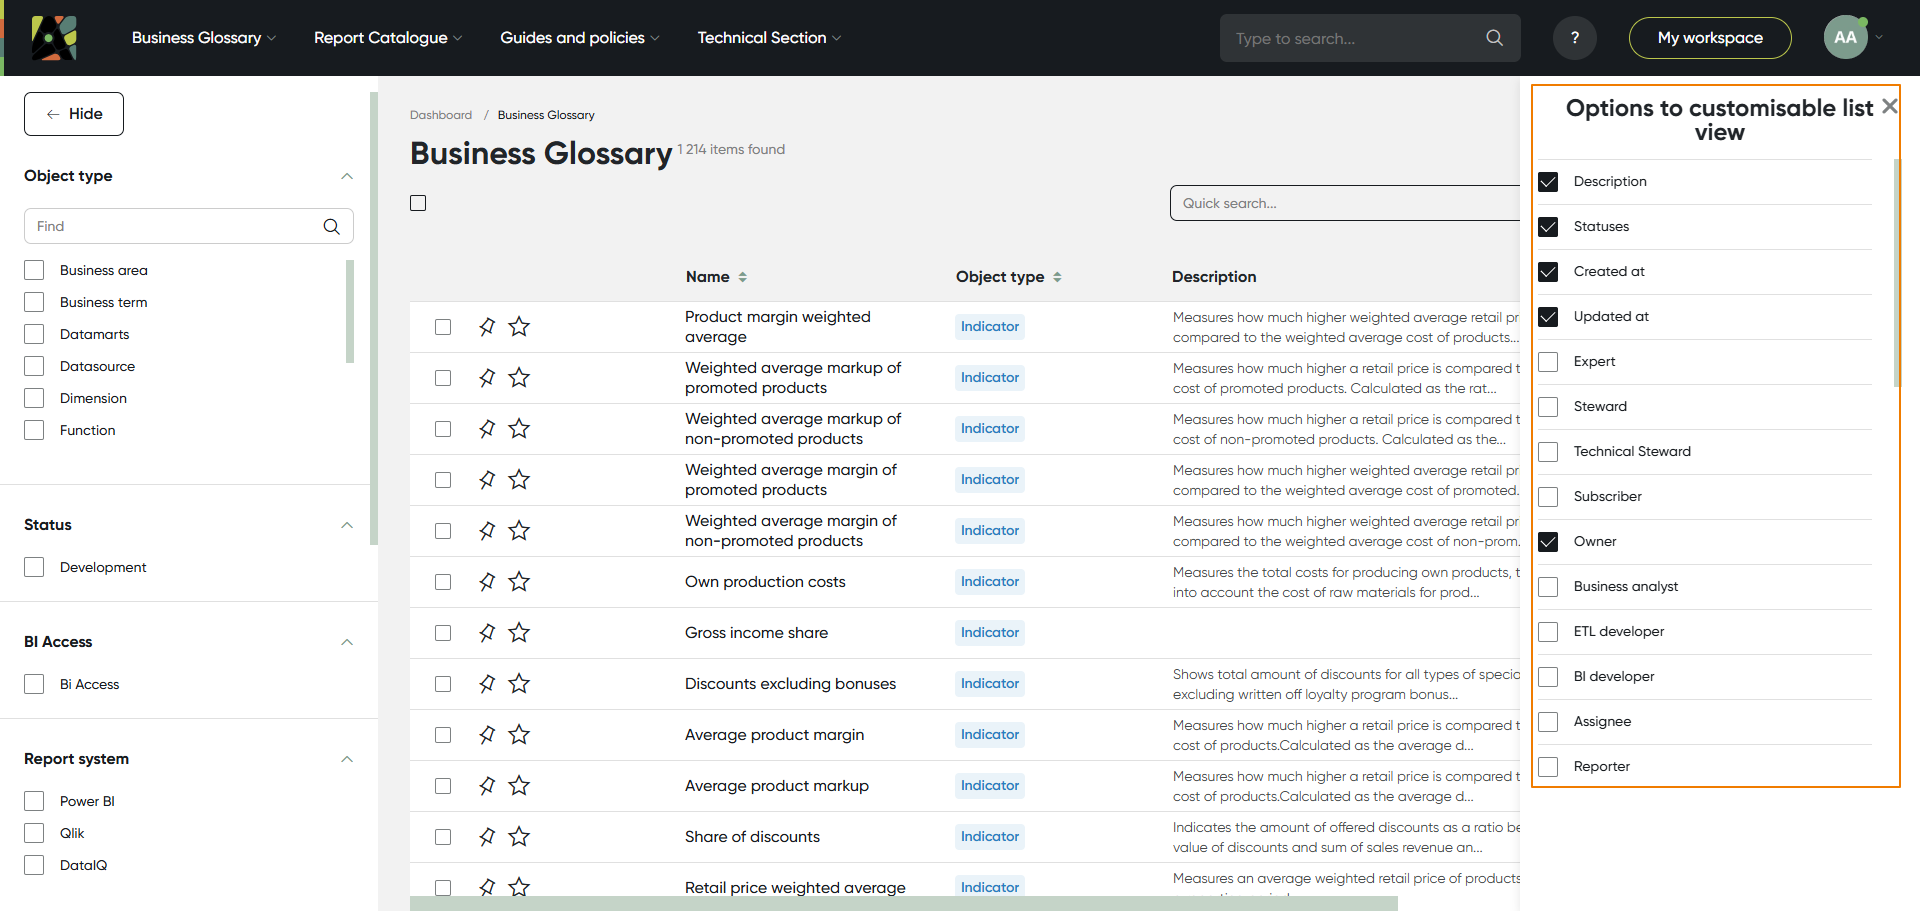Star the Gross income share entry
Screen dimensions: 1920x911
pyautogui.click(x=519, y=633)
